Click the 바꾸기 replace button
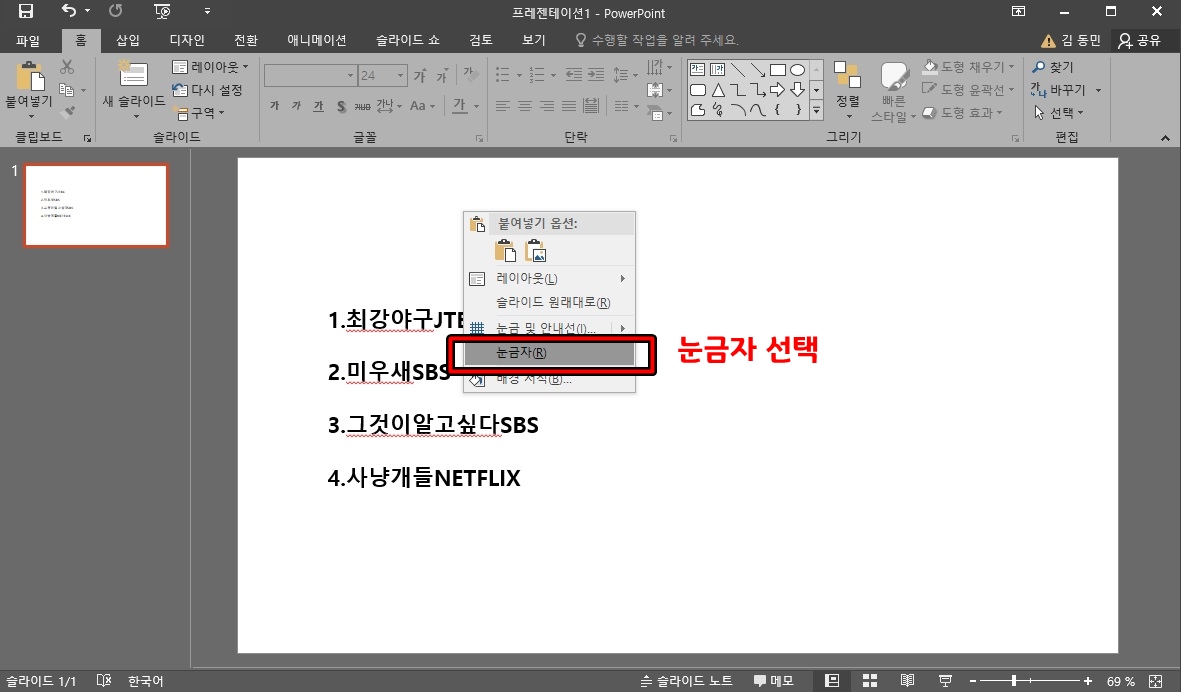Screen dimensions: 1181x692 (1060, 90)
